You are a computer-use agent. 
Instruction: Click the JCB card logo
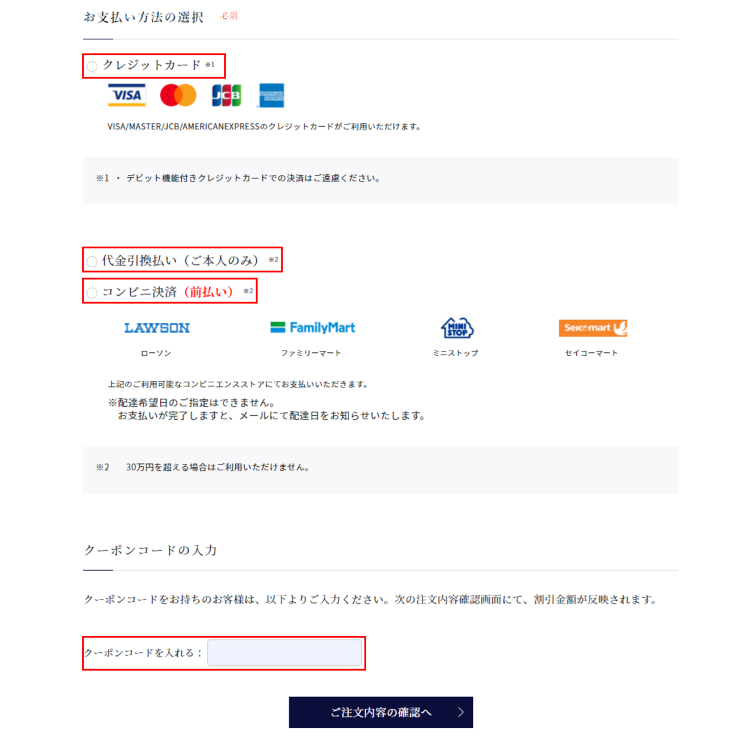click(227, 95)
